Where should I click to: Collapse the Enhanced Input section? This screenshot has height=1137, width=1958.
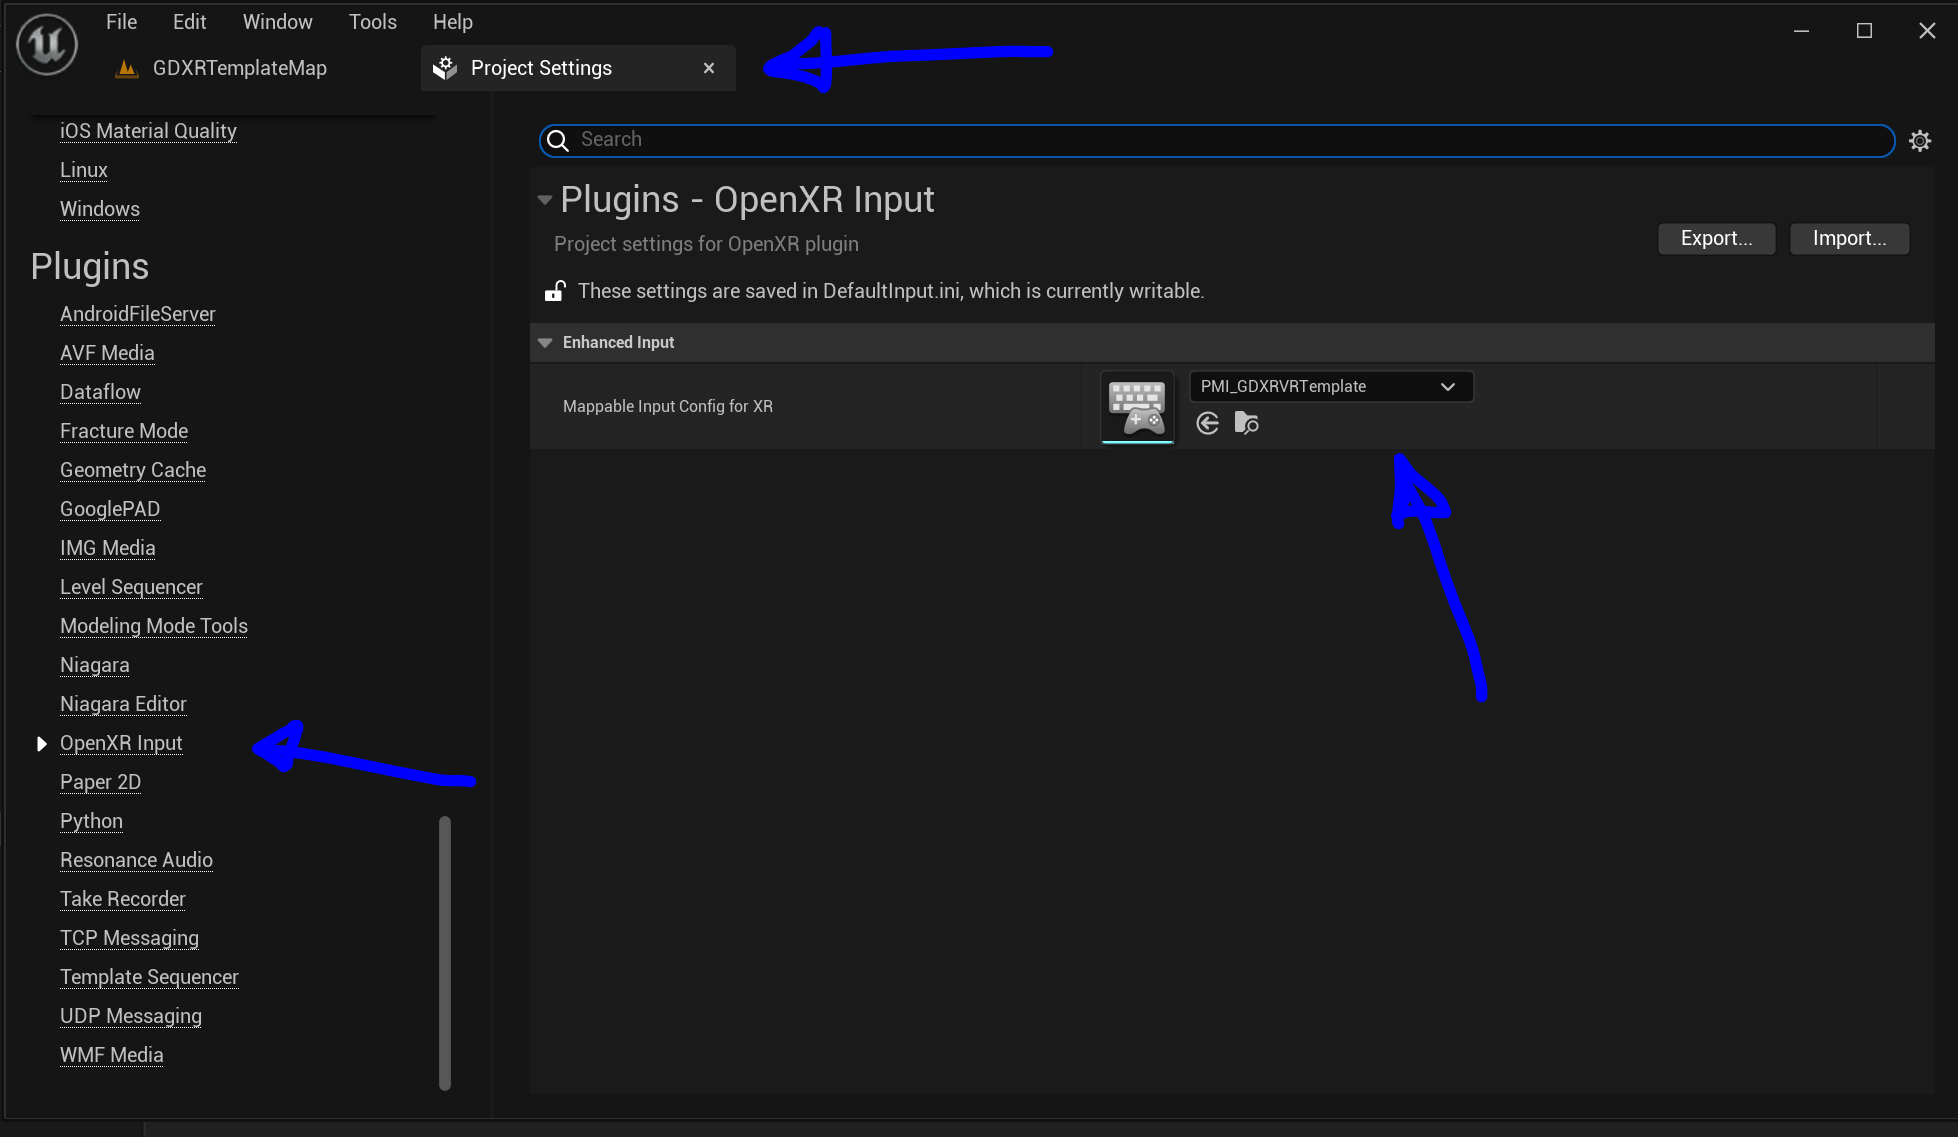545,342
